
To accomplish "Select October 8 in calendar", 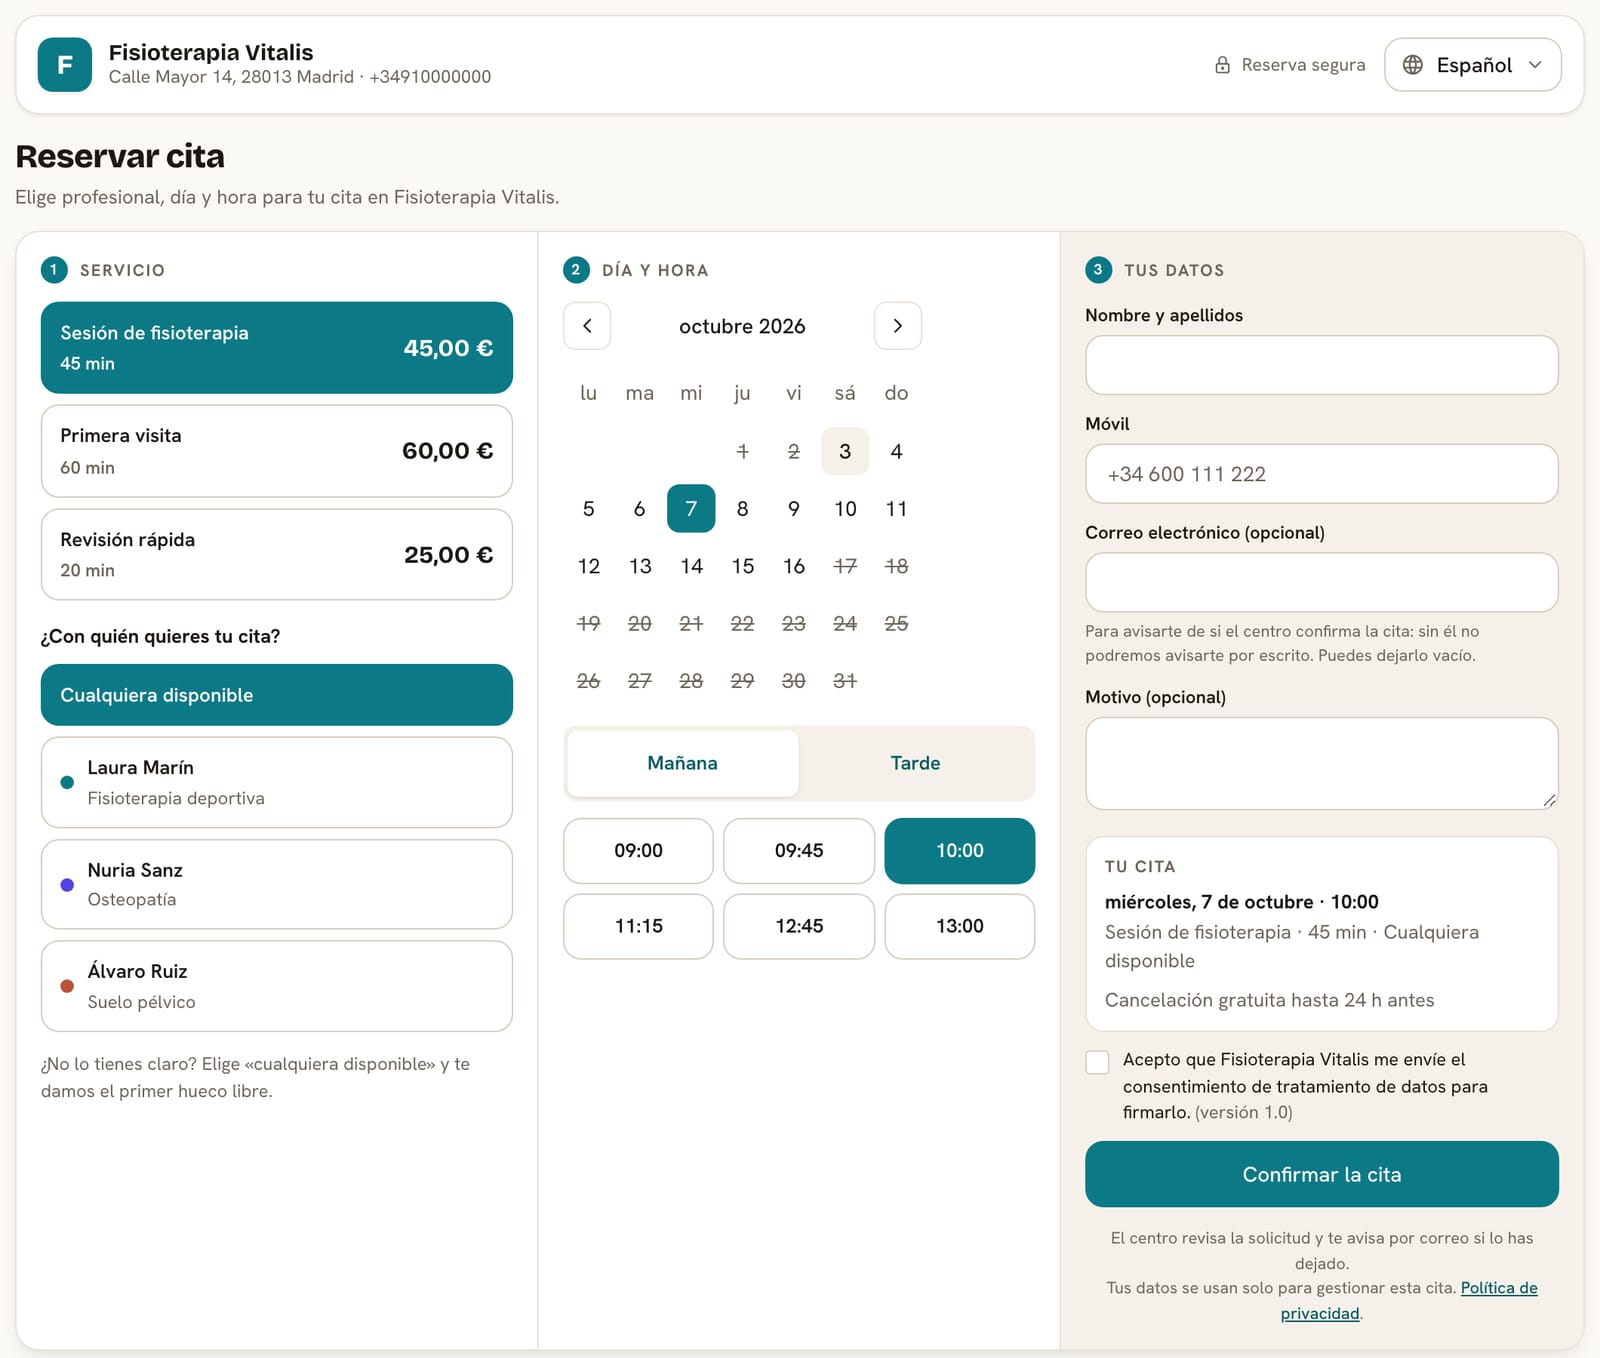I will point(742,508).
